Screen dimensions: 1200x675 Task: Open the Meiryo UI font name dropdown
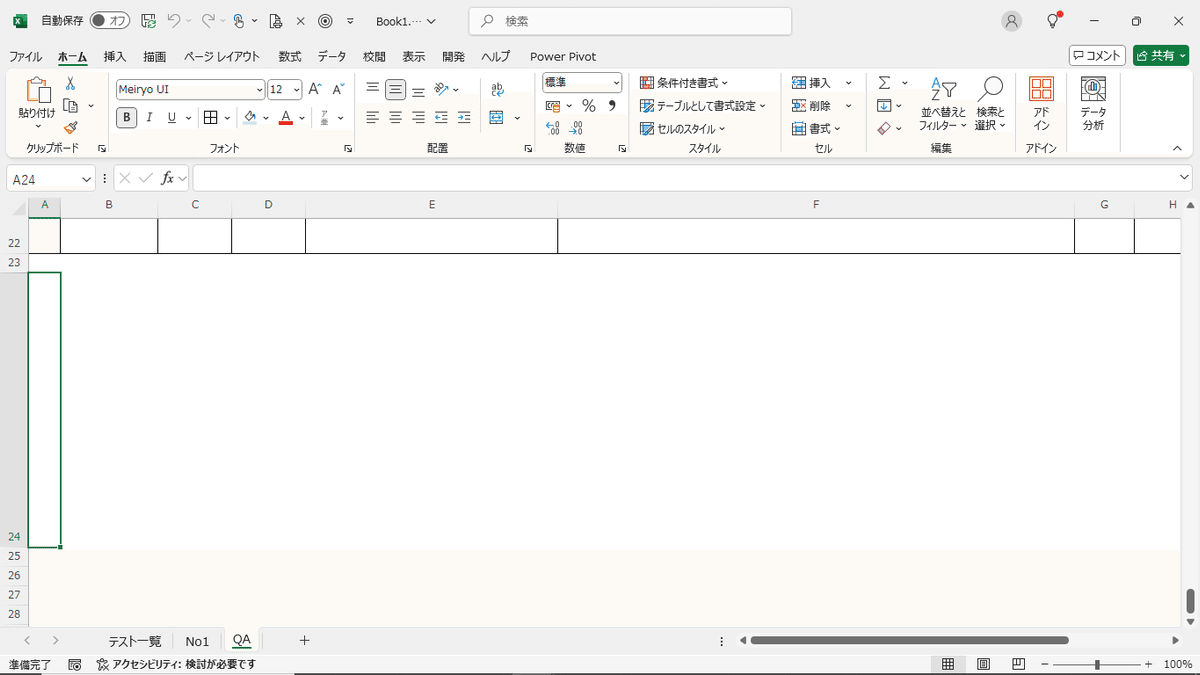coord(260,89)
